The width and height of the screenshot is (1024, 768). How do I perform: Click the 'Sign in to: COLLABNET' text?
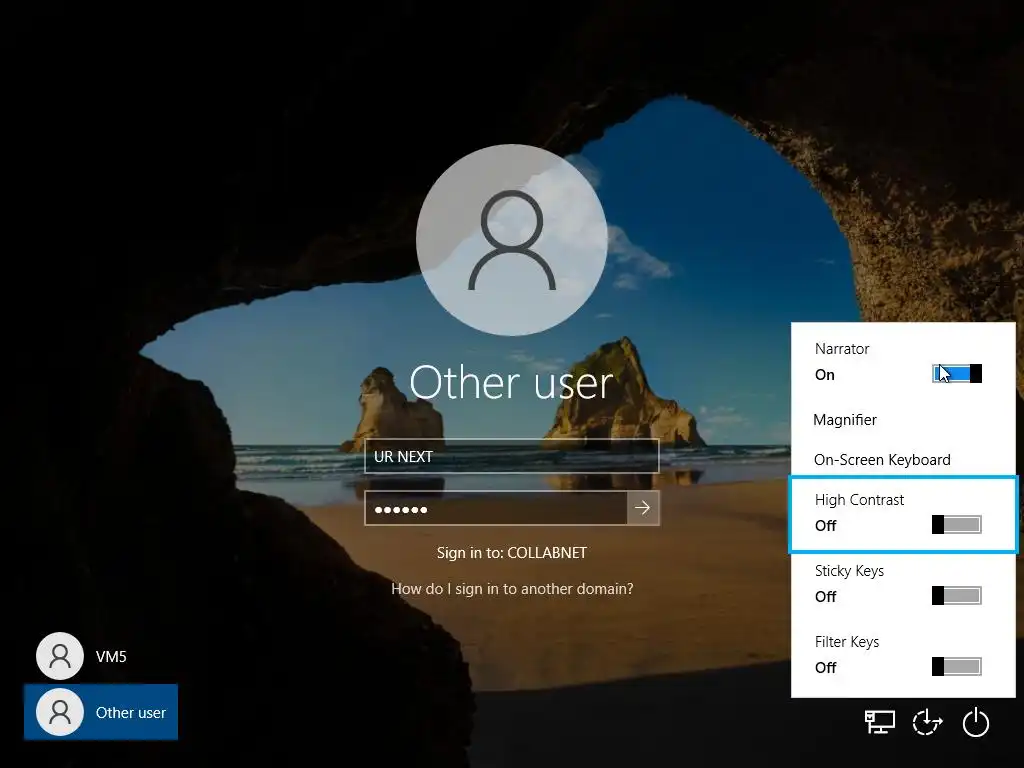(512, 552)
